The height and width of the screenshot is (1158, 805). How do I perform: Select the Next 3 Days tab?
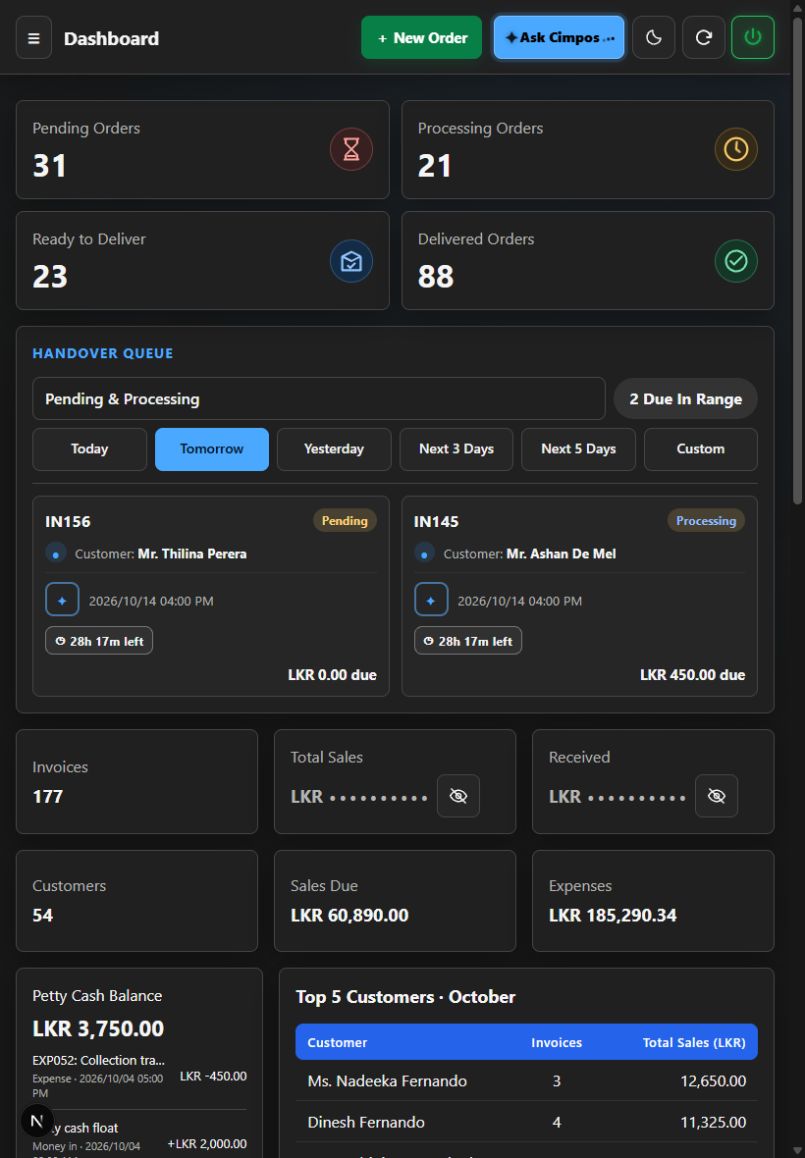click(x=456, y=449)
